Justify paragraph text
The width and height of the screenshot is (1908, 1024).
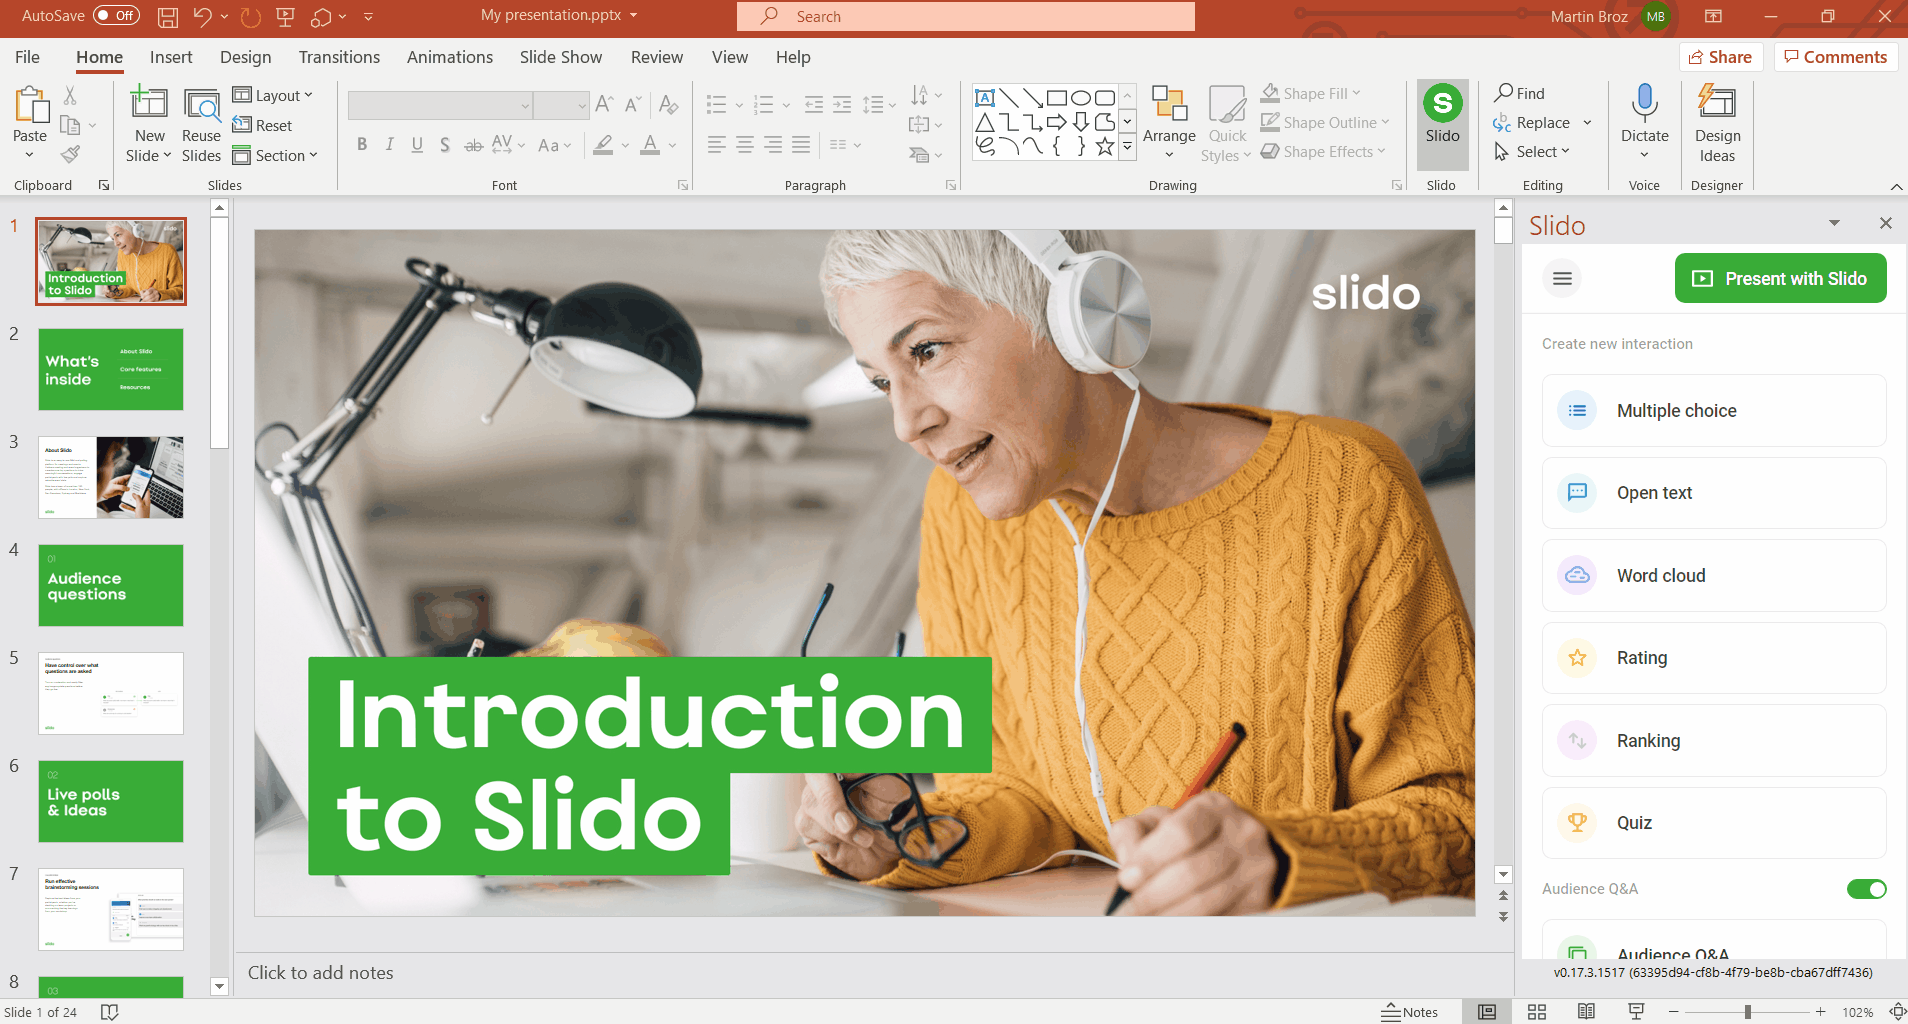[801, 145]
